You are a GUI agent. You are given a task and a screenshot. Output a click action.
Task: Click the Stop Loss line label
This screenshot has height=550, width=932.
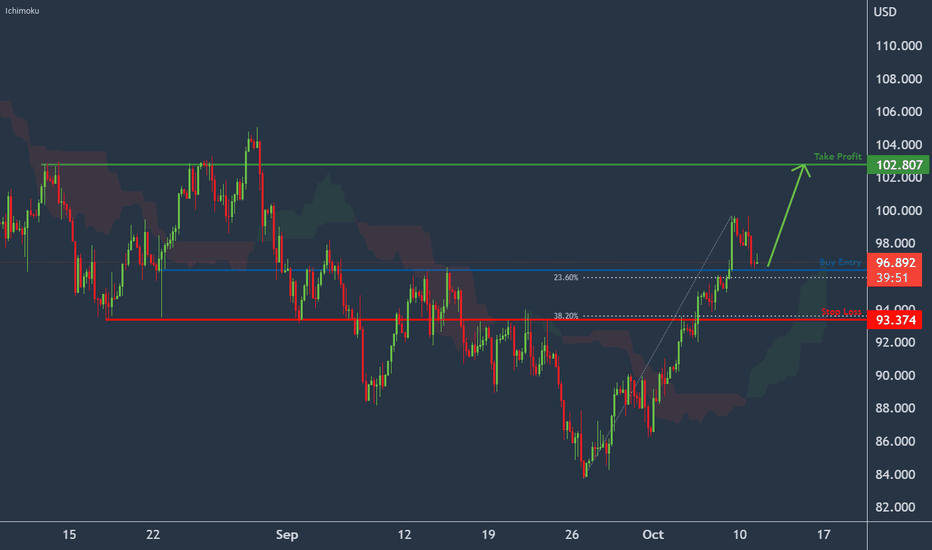click(841, 312)
